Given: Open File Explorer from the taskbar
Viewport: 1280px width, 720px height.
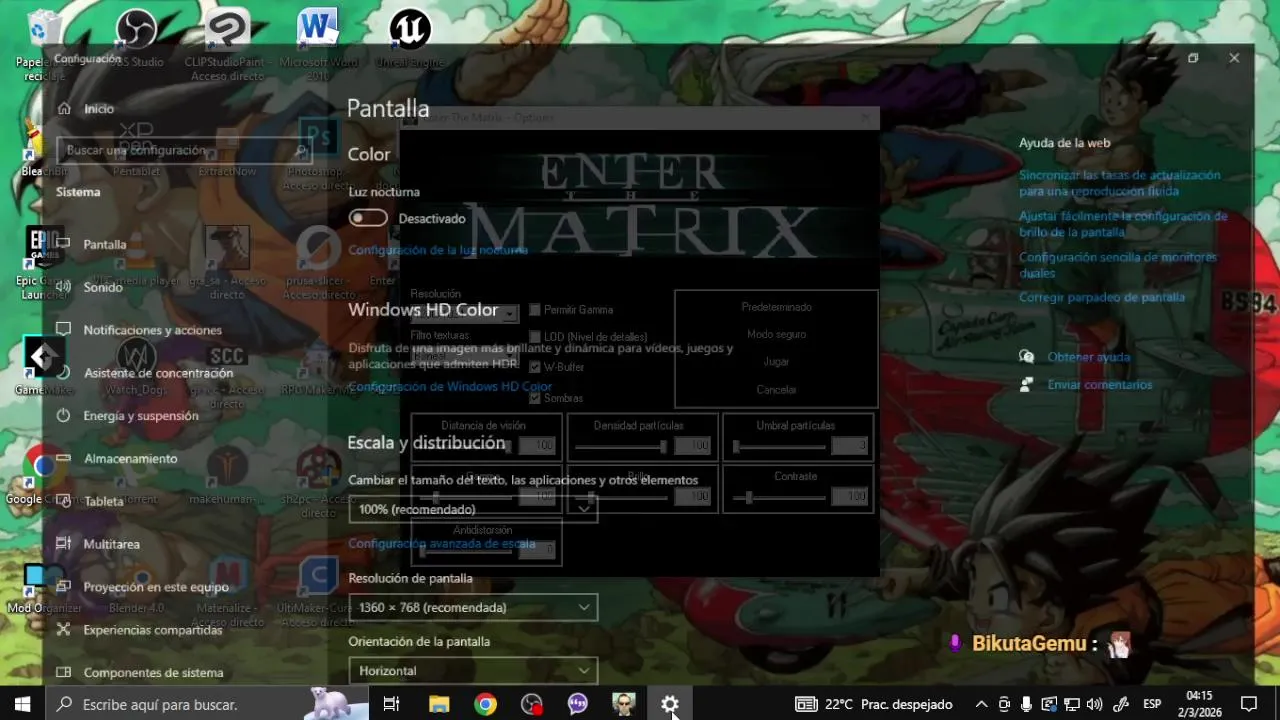Looking at the screenshot, I should 439,704.
